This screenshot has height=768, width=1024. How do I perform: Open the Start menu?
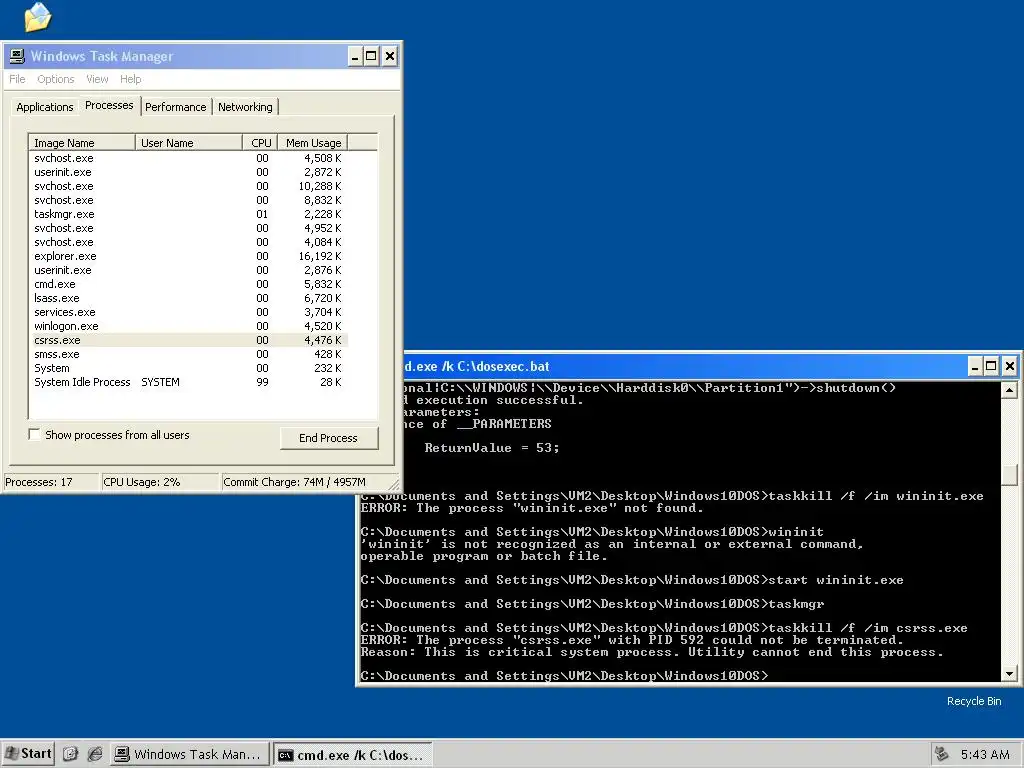coord(28,754)
